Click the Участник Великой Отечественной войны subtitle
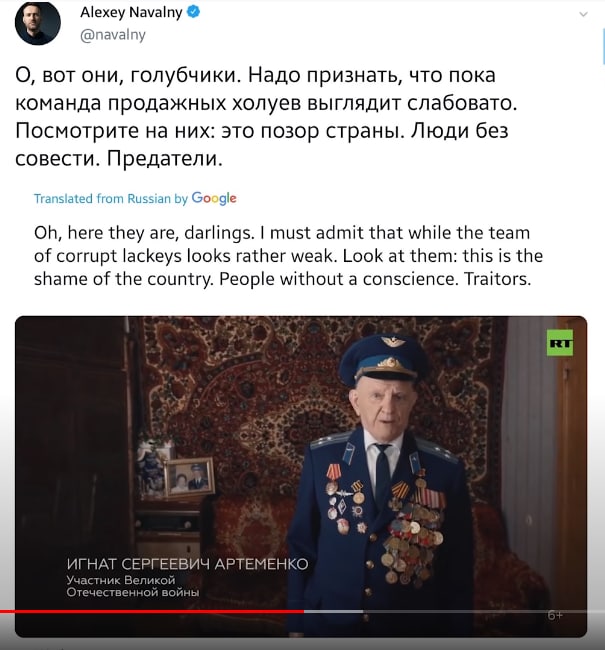The image size is (605, 650). (x=133, y=586)
